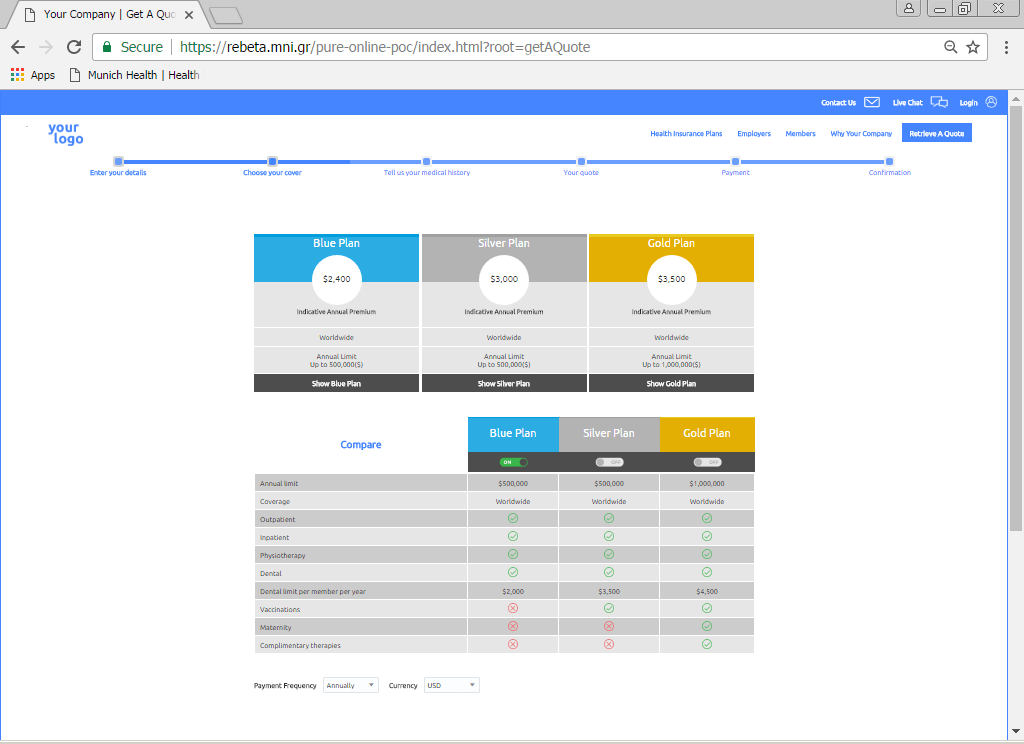Screen dimensions: 1024x744
Task: Select the Employers navigation item
Action: (x=754, y=133)
